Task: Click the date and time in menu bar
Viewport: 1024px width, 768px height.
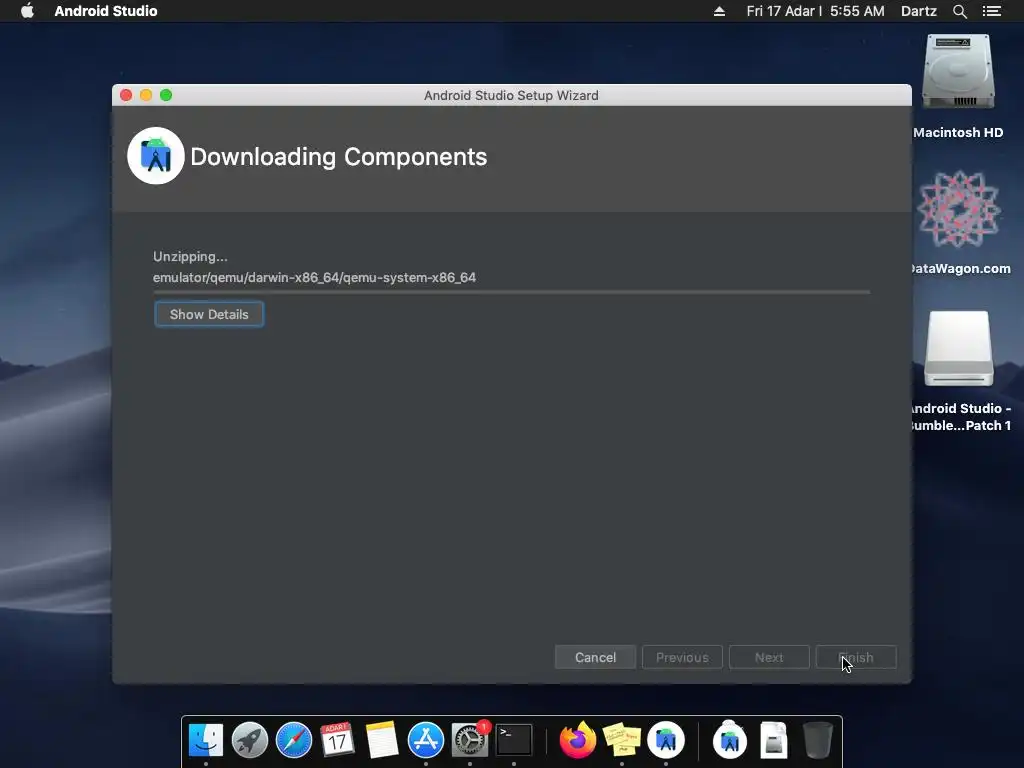Action: pyautogui.click(x=815, y=11)
